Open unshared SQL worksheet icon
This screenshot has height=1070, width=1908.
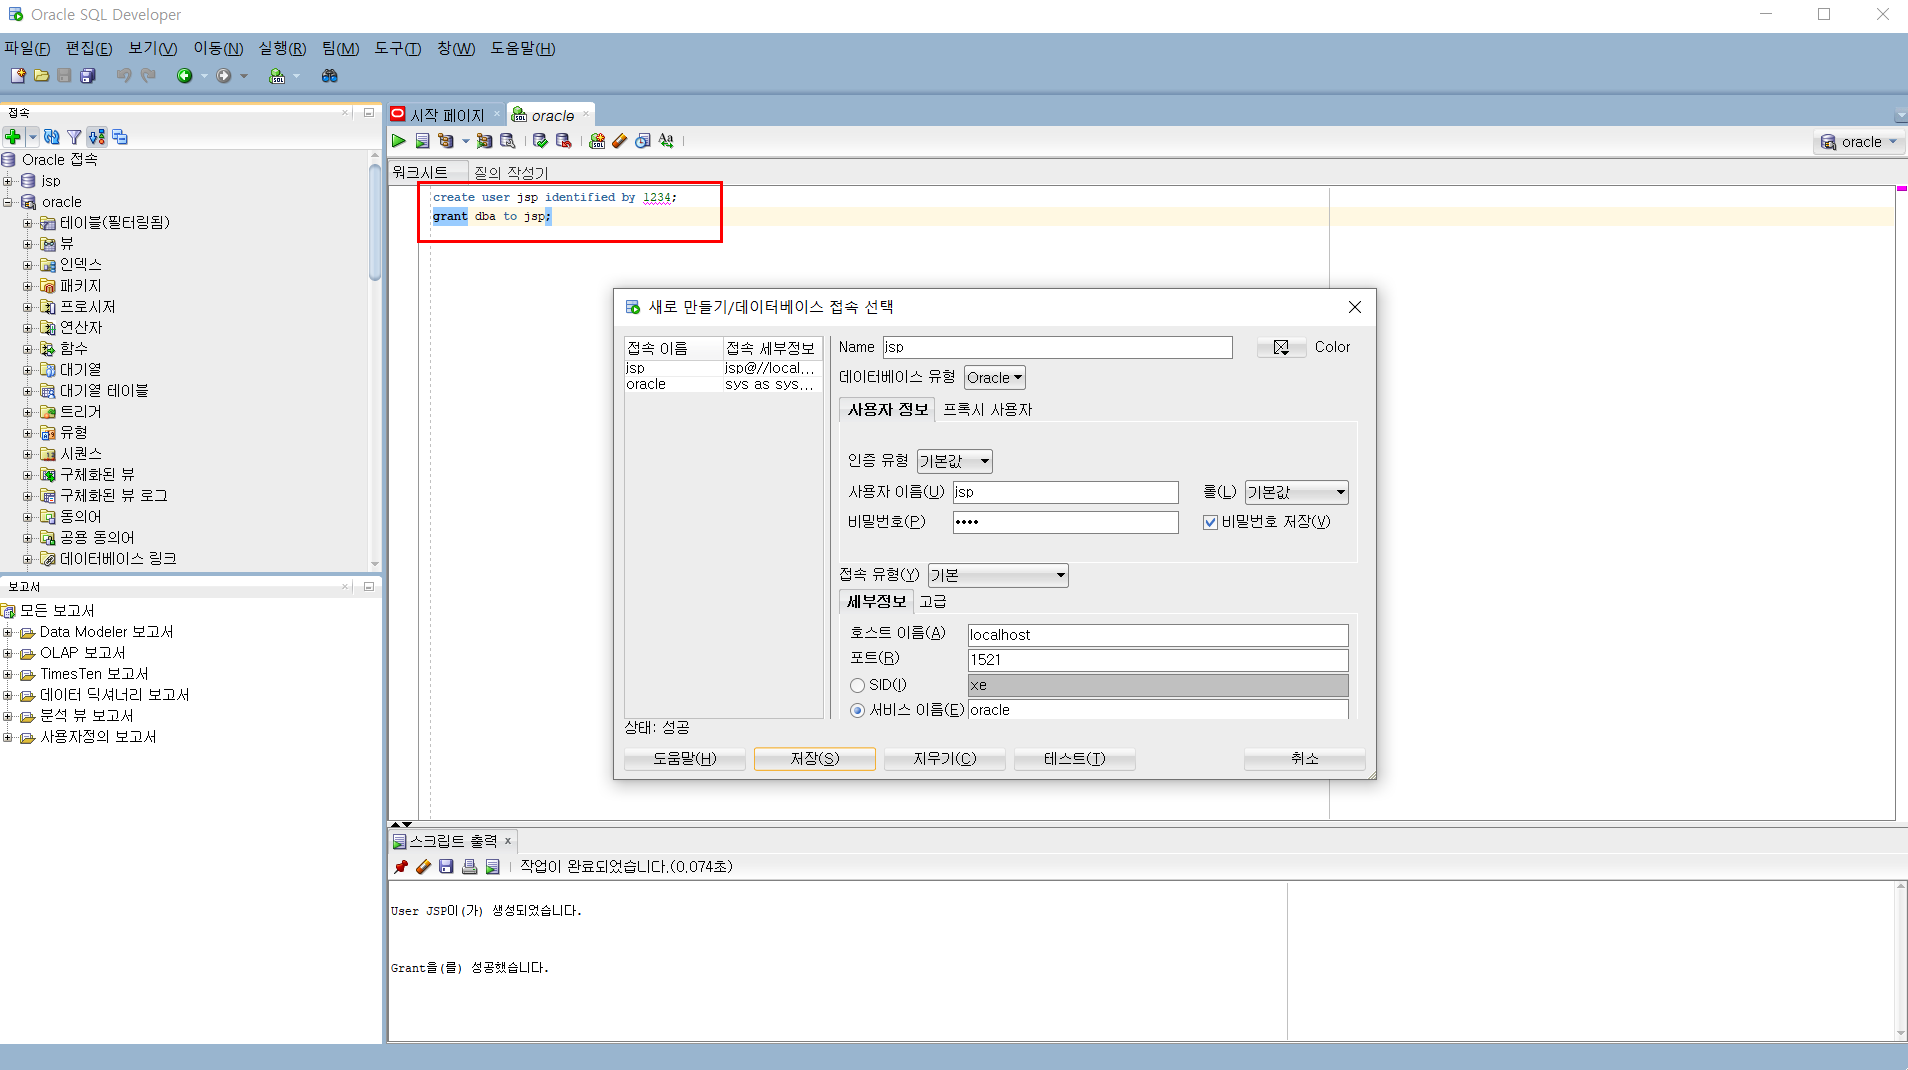coord(597,141)
